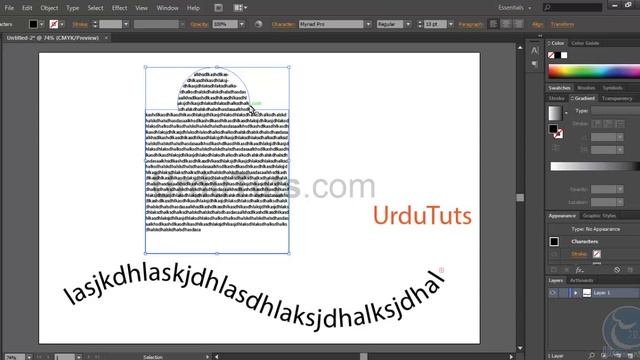
Task: Switch to the Symbols tab
Action: click(x=612, y=88)
